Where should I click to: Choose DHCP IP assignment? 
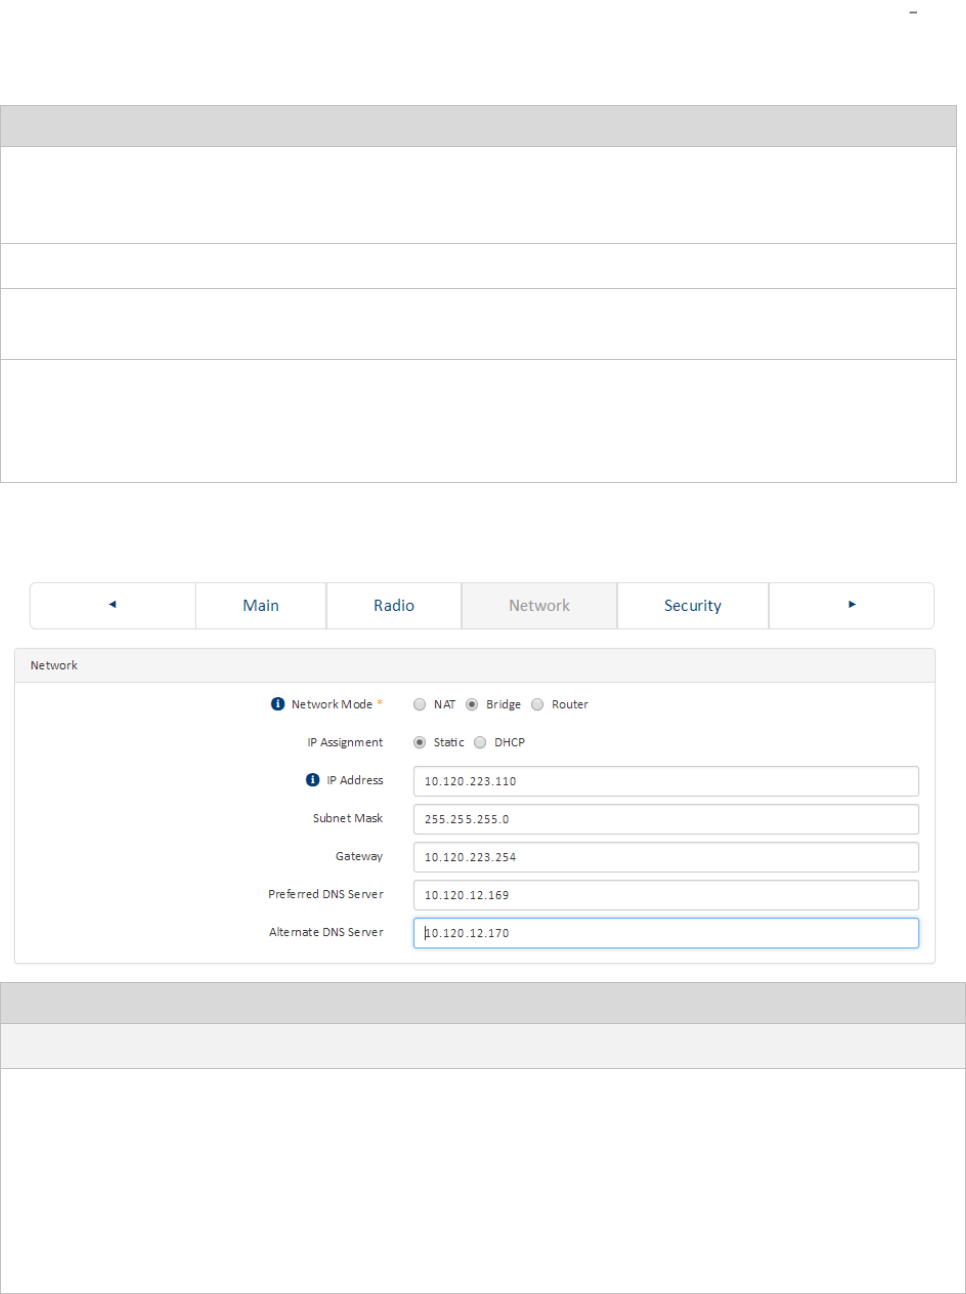(x=480, y=743)
